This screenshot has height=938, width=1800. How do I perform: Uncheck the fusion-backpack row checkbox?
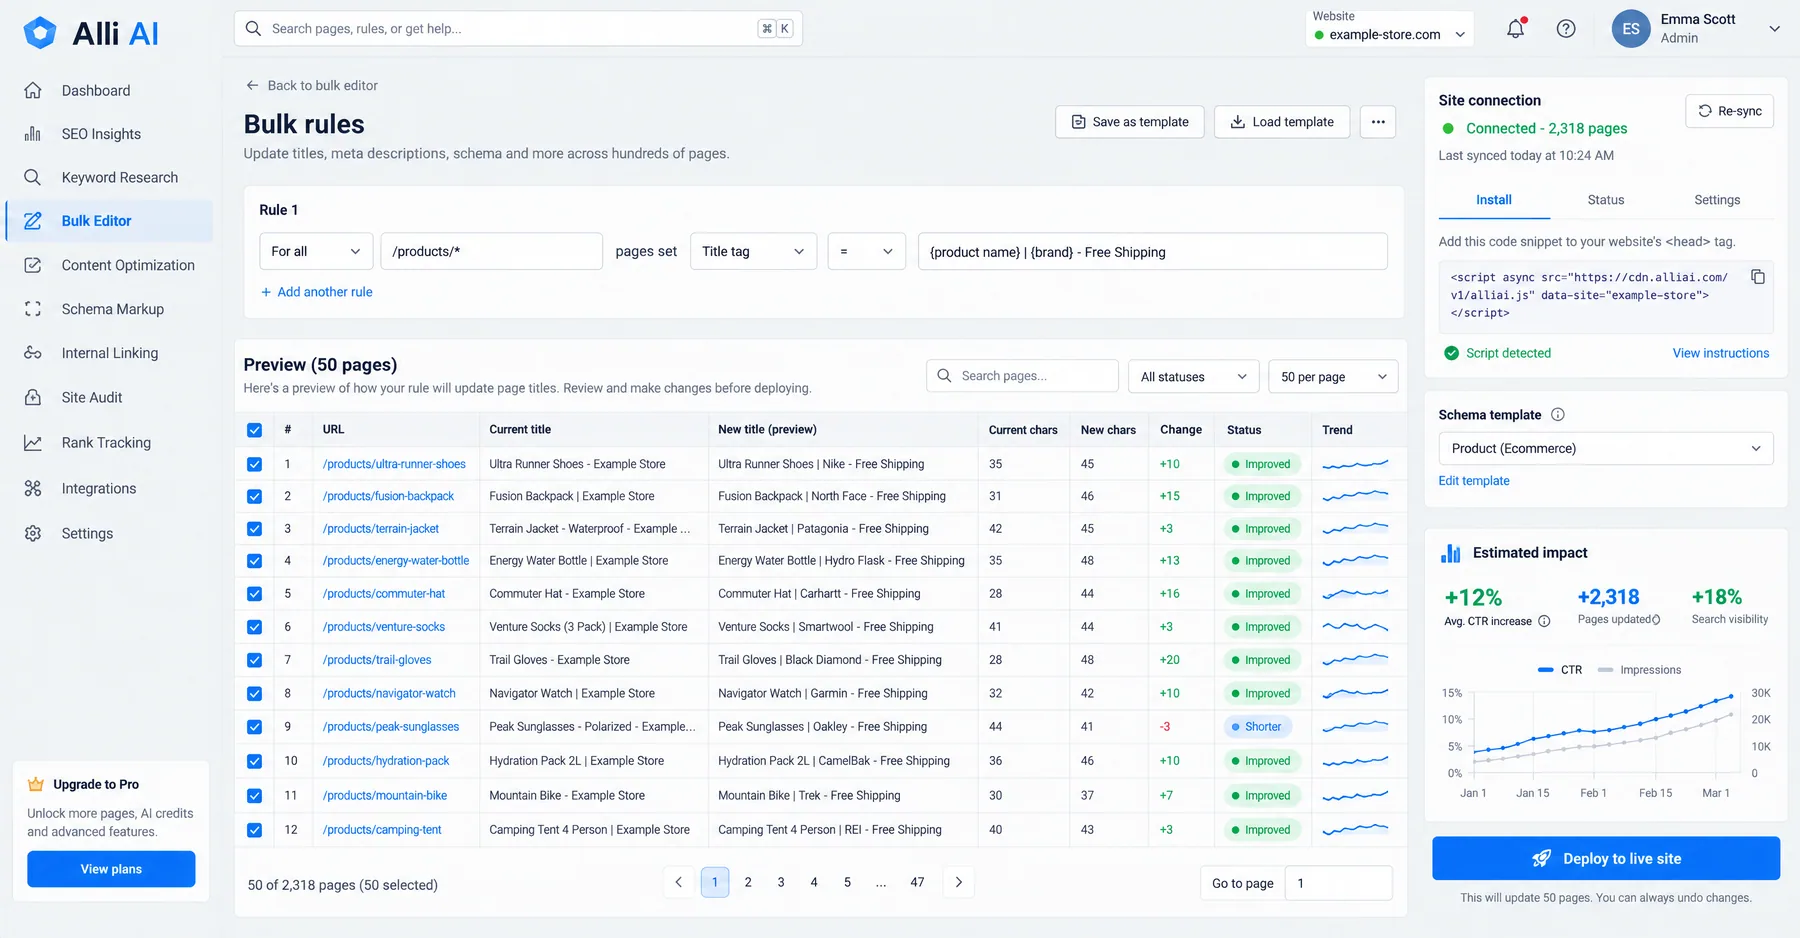pos(254,496)
